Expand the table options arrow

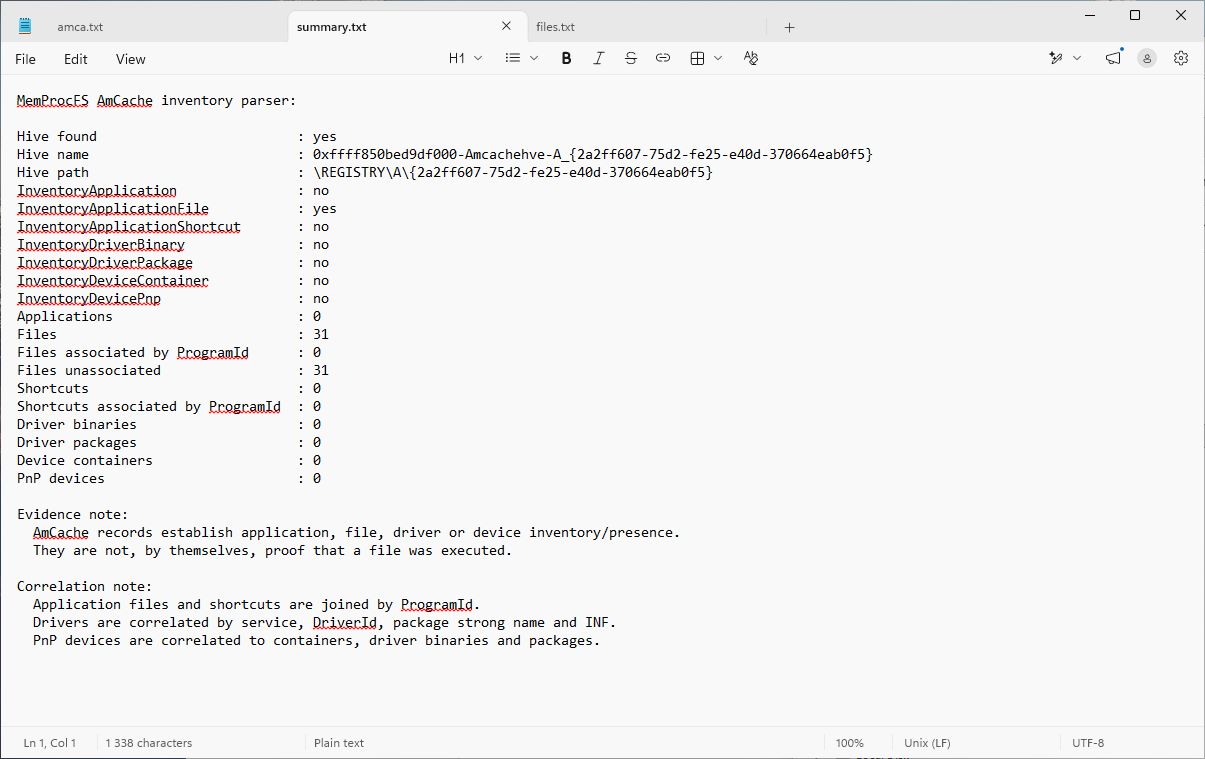(718, 59)
